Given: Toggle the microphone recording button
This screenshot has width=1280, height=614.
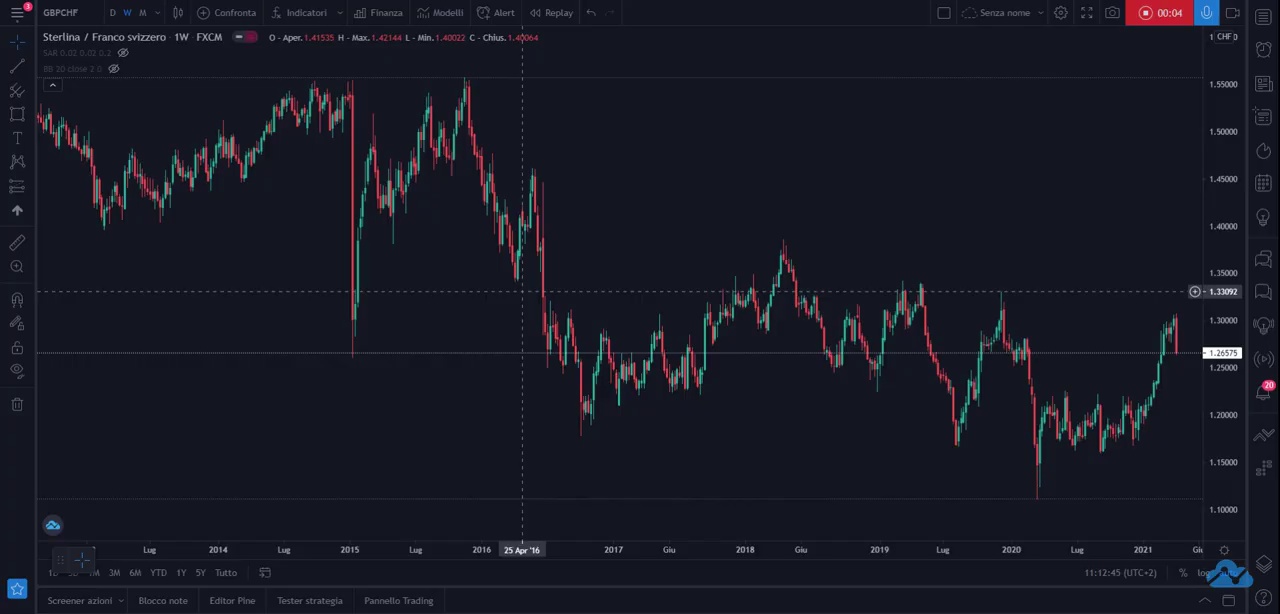Looking at the screenshot, I should 1206,13.
